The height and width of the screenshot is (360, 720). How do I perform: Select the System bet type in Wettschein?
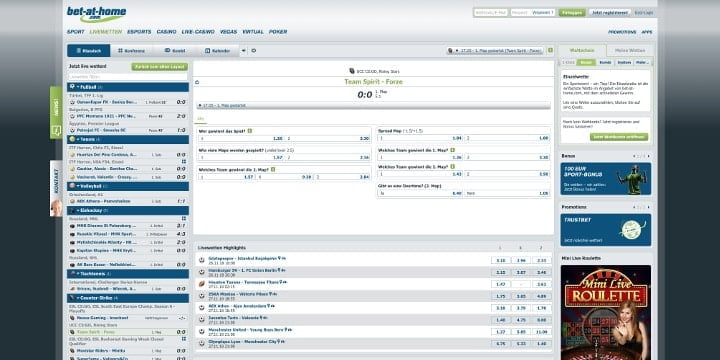(x=624, y=62)
